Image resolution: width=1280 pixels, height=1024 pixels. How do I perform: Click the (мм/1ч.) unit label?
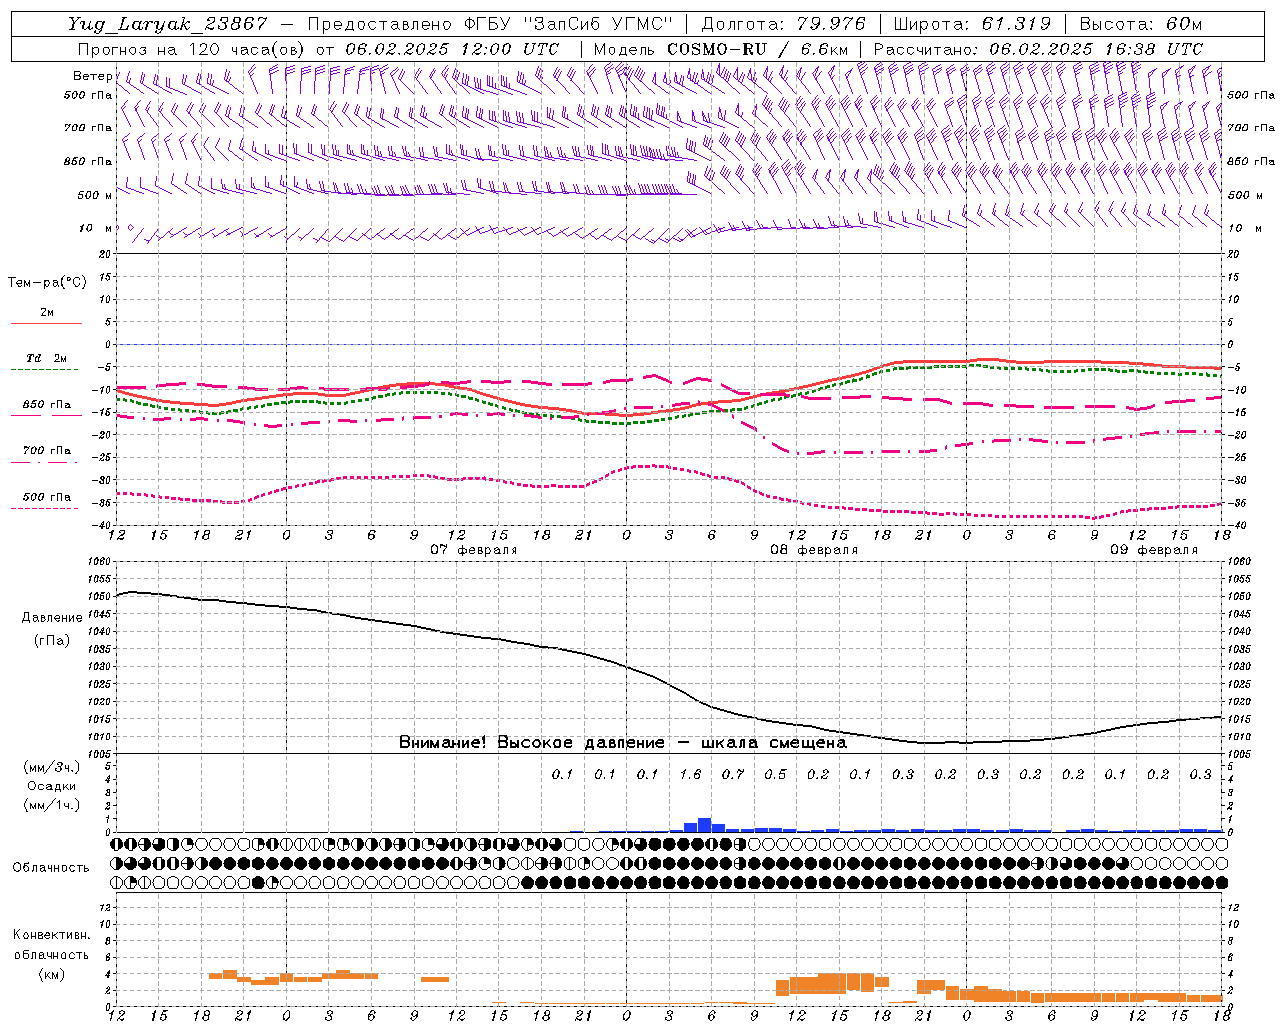[x=51, y=805]
